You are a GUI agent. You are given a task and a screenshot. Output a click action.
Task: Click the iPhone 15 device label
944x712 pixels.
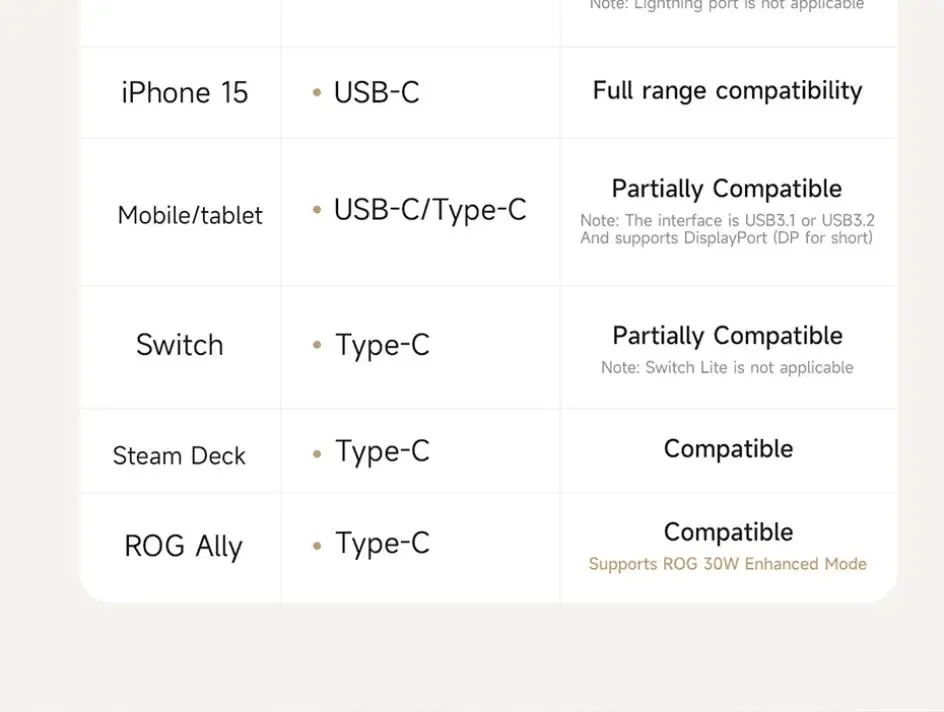184,93
